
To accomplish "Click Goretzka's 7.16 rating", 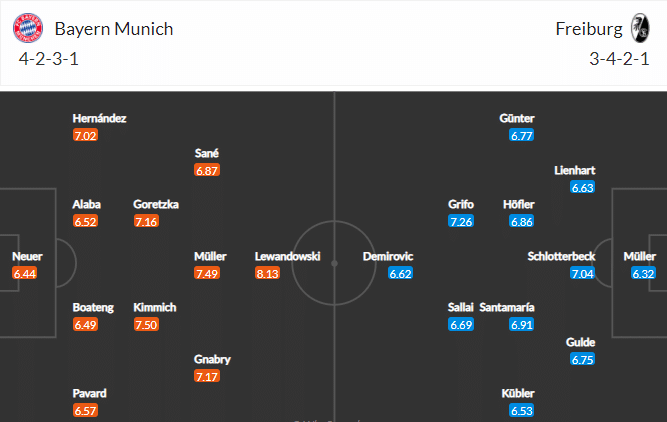I will (x=146, y=221).
